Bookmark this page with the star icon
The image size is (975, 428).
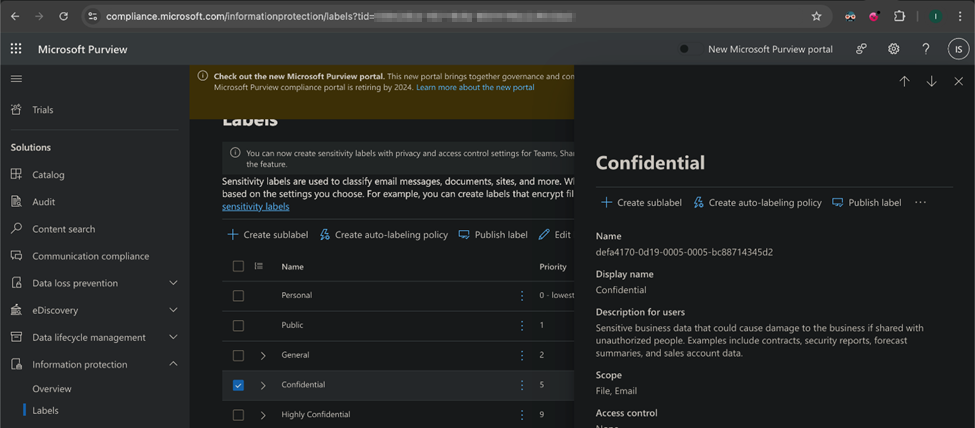pos(816,17)
